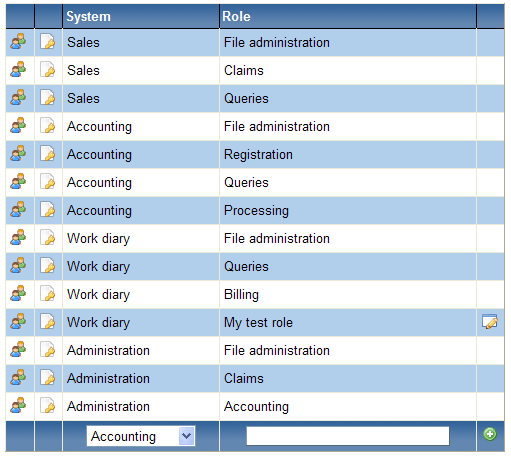Select the Registration role cell
The height and width of the screenshot is (458, 511).
[x=348, y=154]
